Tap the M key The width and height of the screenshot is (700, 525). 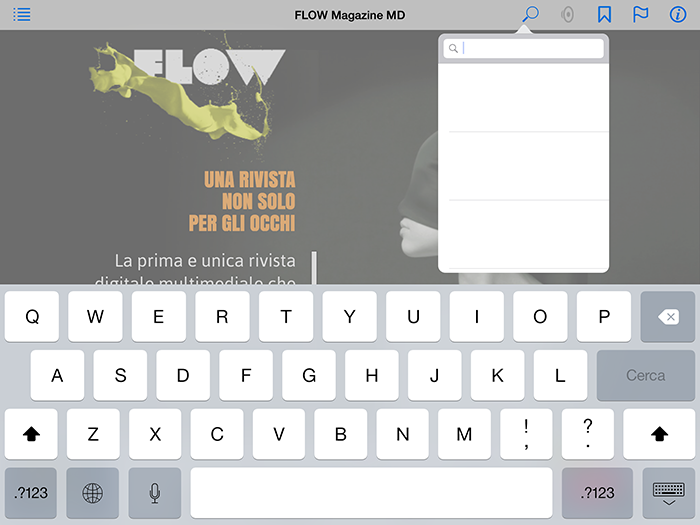[464, 433]
